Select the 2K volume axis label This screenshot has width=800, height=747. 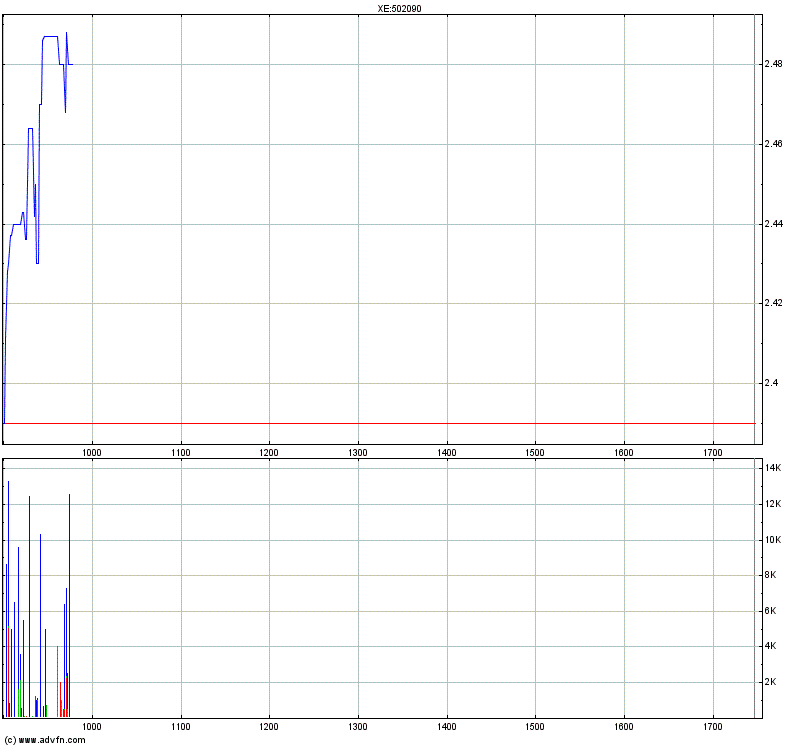tap(770, 682)
